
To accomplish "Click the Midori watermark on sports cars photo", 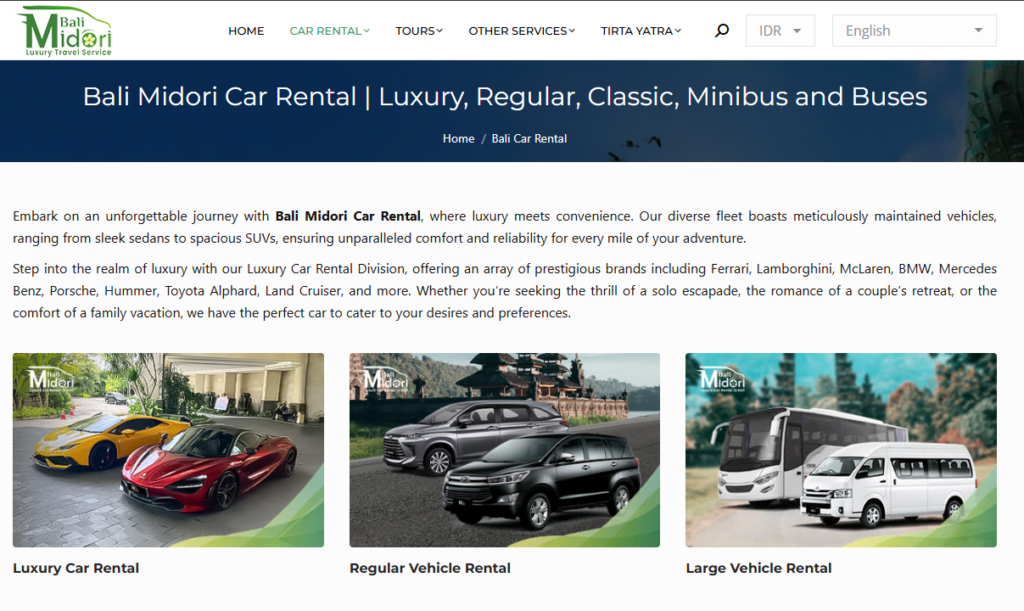I will tap(50, 379).
